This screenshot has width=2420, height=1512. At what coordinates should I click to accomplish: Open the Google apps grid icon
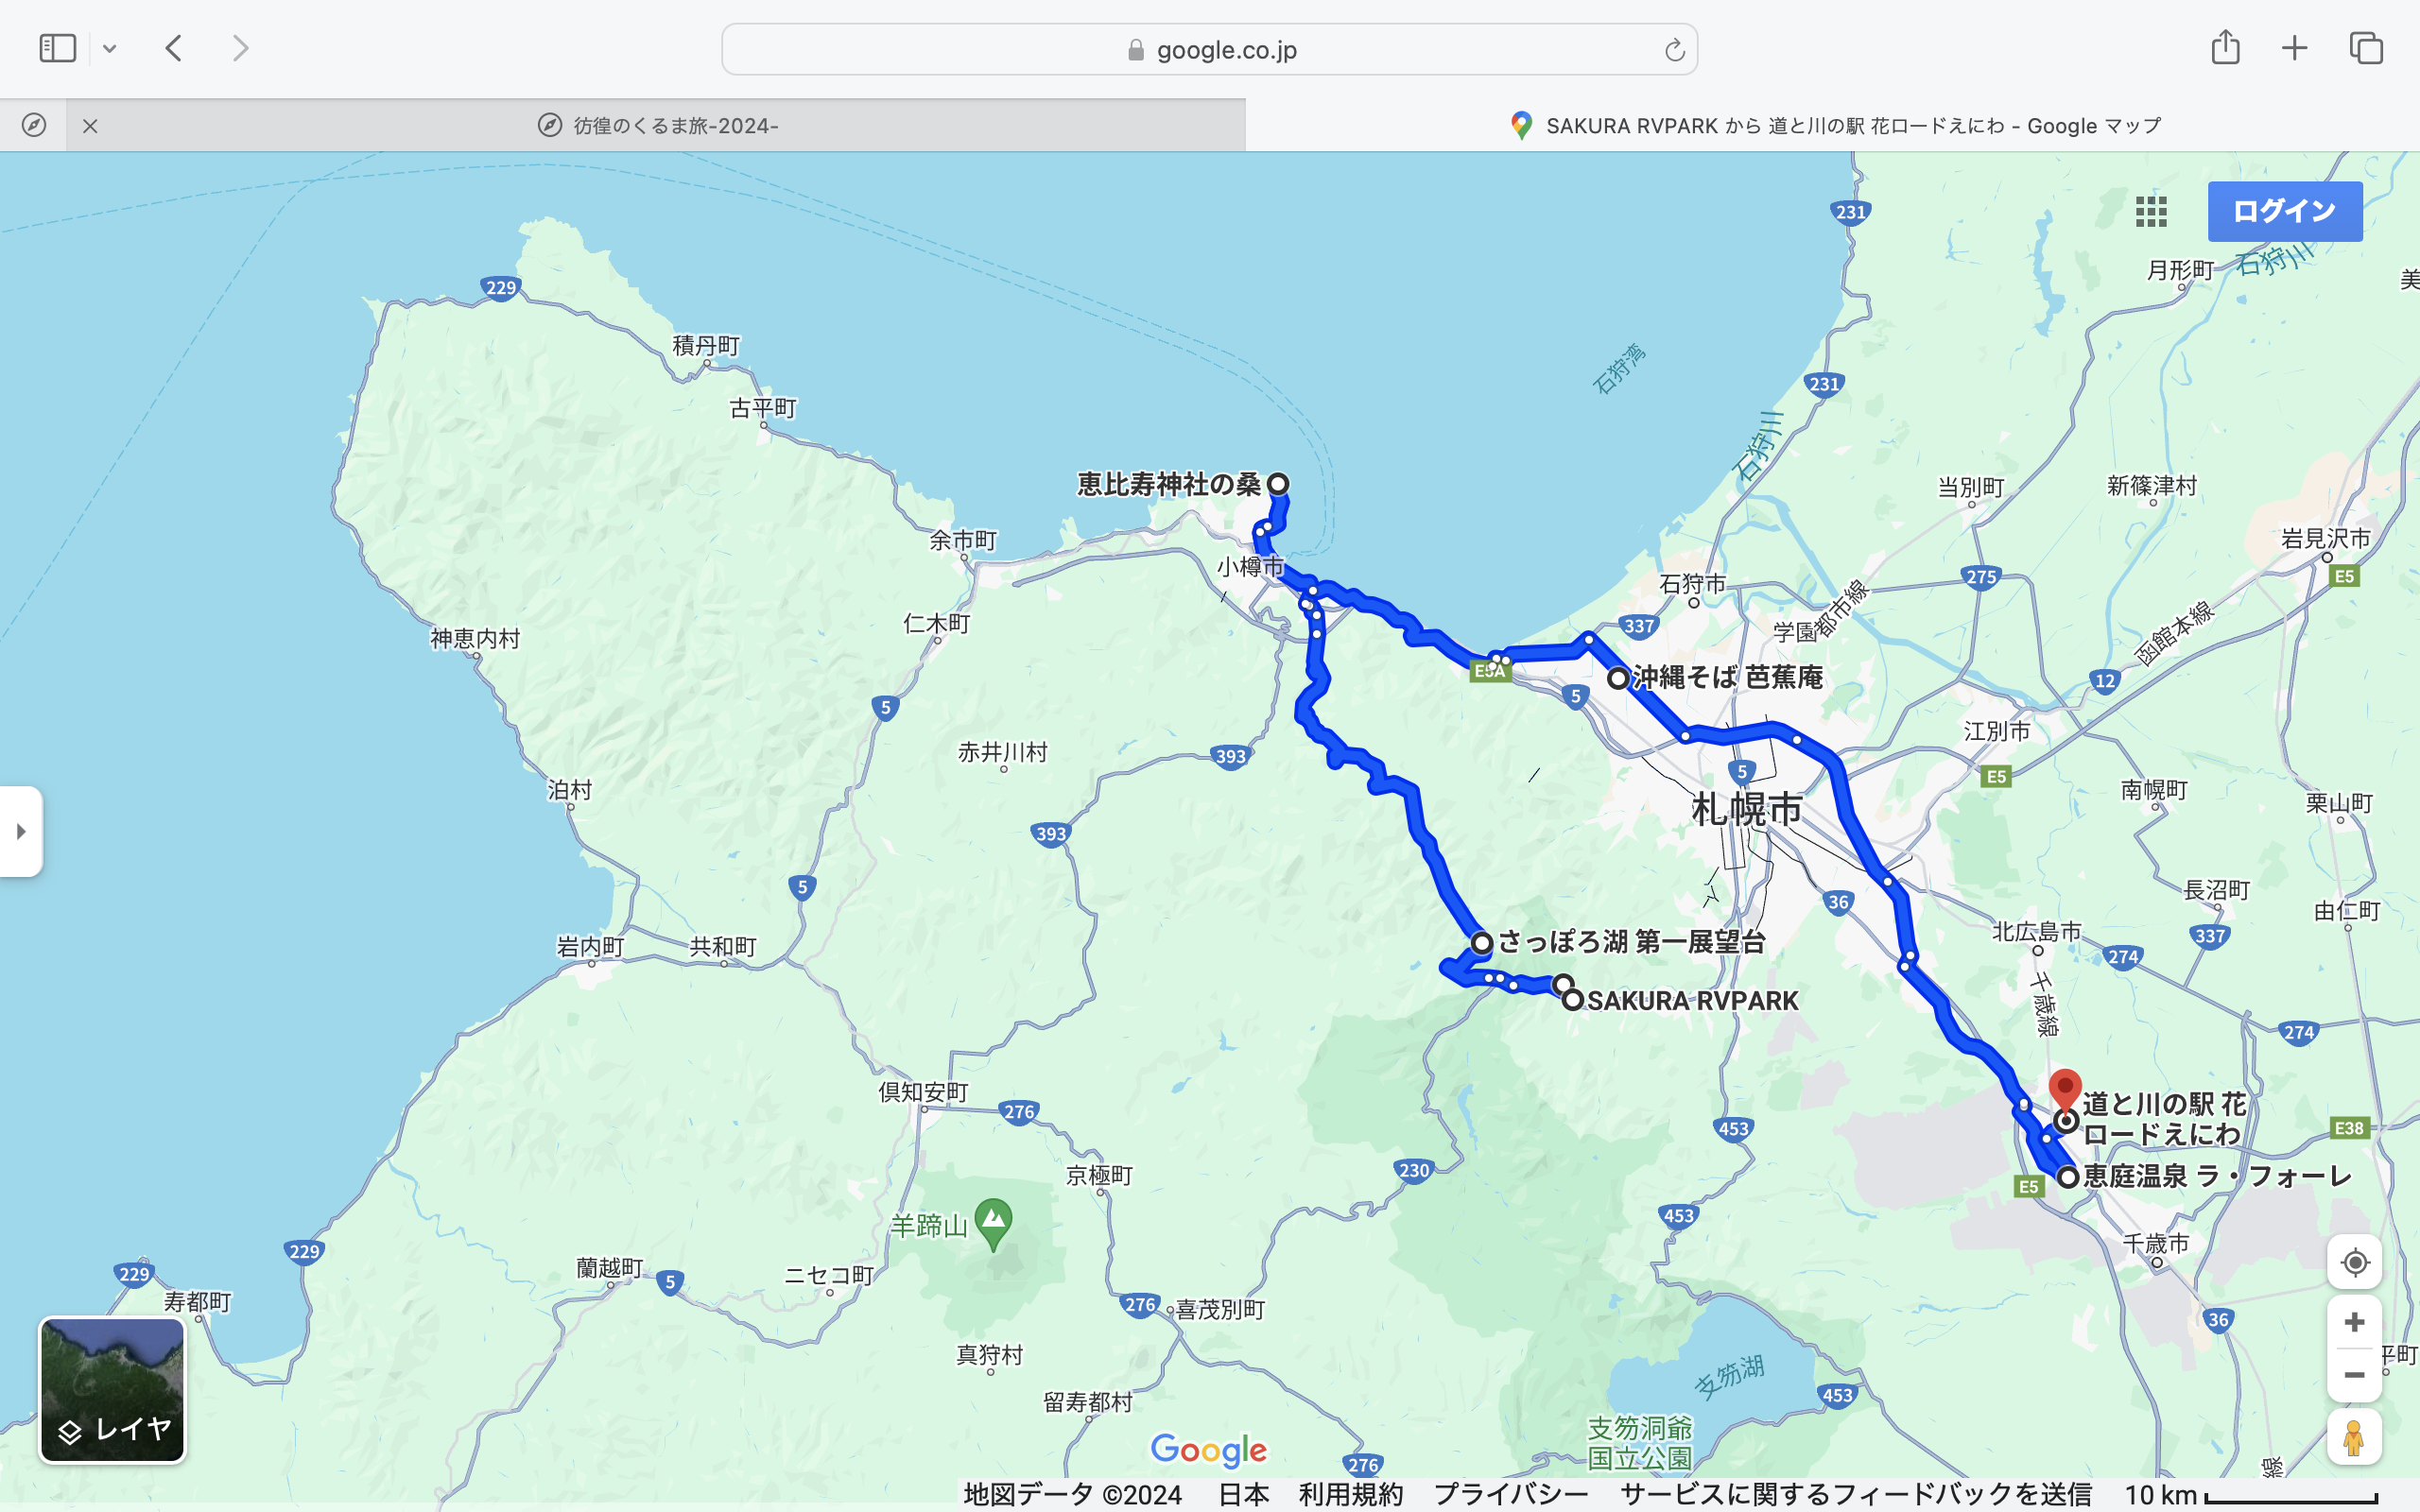pyautogui.click(x=2151, y=211)
